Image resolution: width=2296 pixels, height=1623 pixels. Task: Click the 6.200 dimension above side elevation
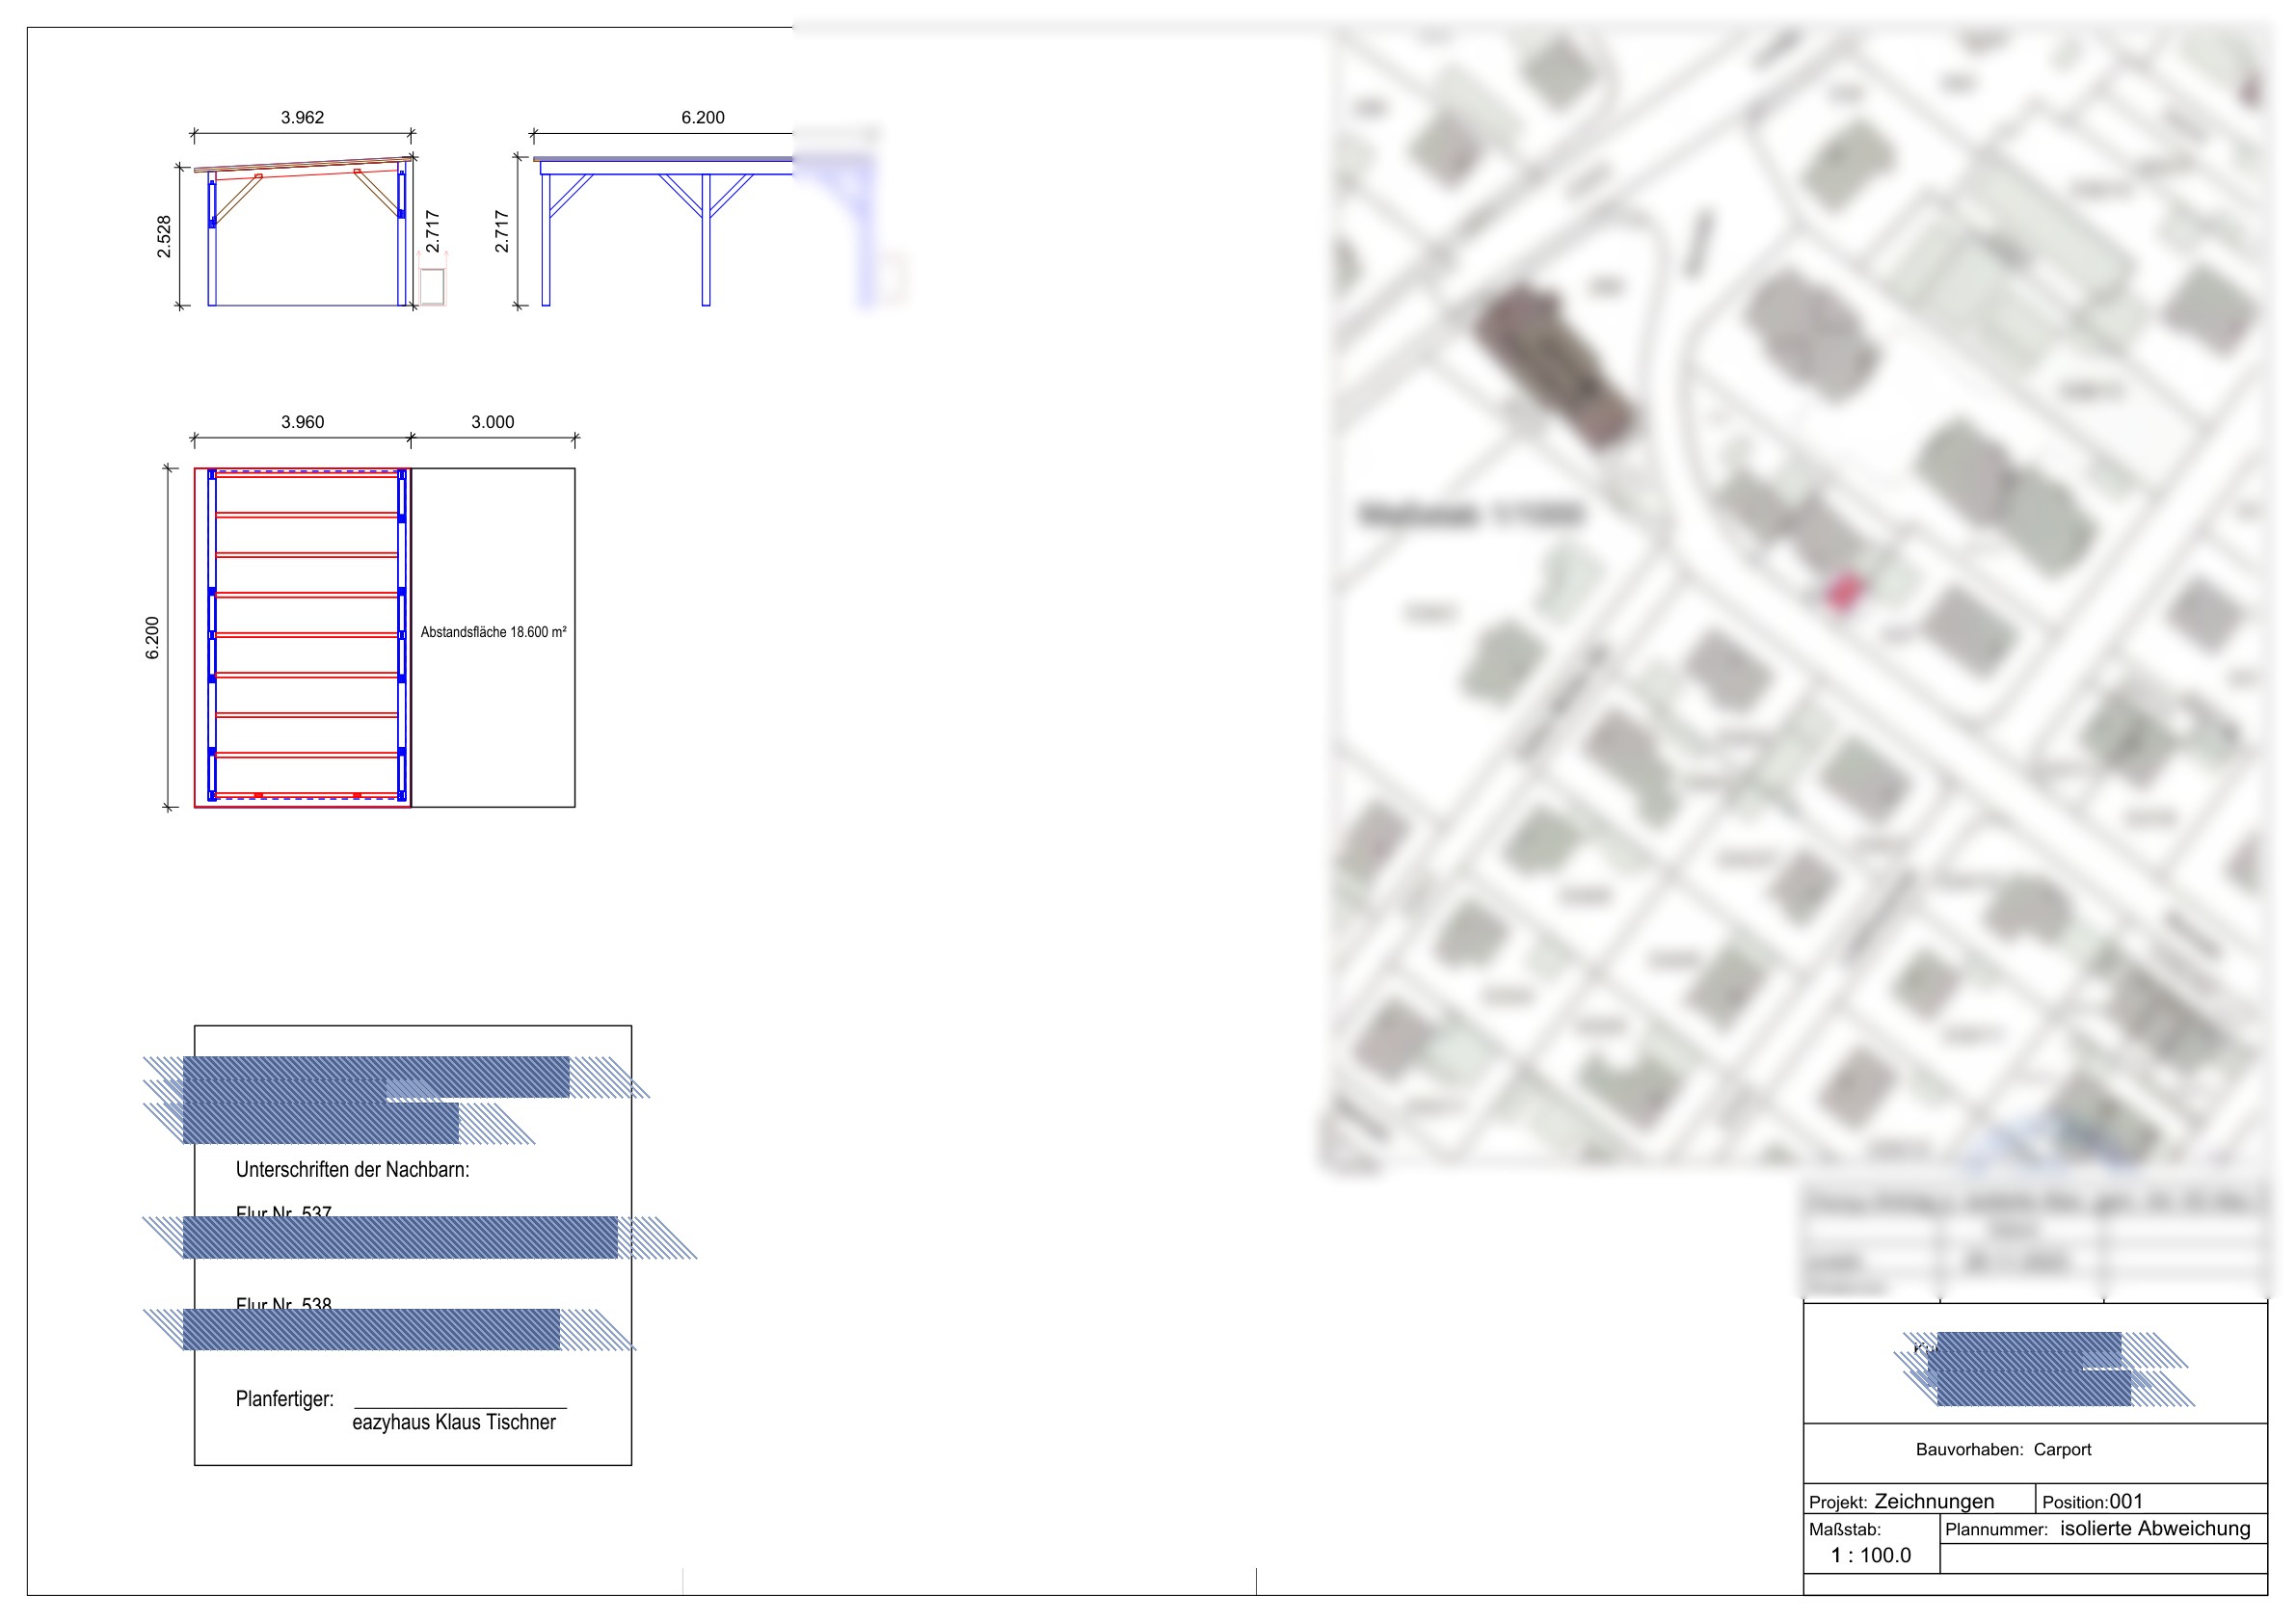(702, 118)
